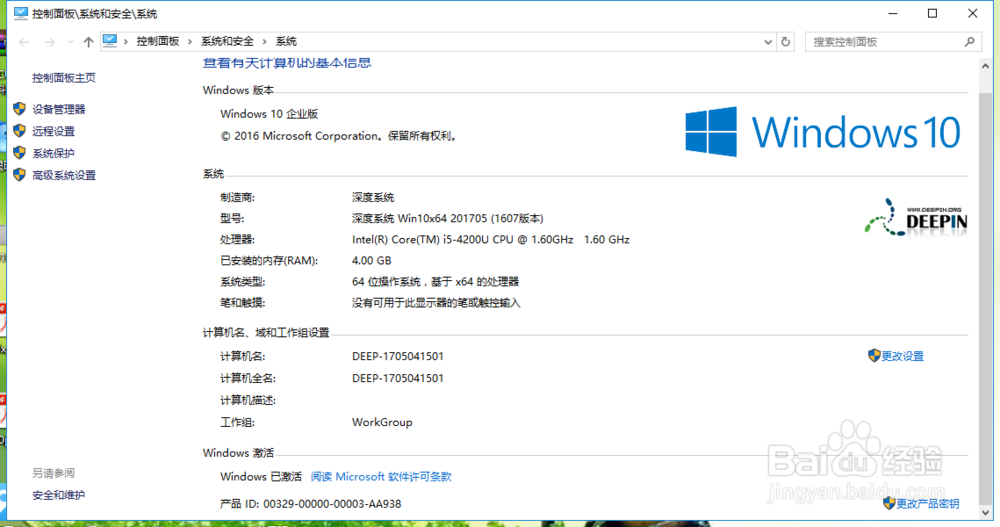Open recent locations dropdown arrow
Screen dimensions: 1000x527
[x=70, y=42]
